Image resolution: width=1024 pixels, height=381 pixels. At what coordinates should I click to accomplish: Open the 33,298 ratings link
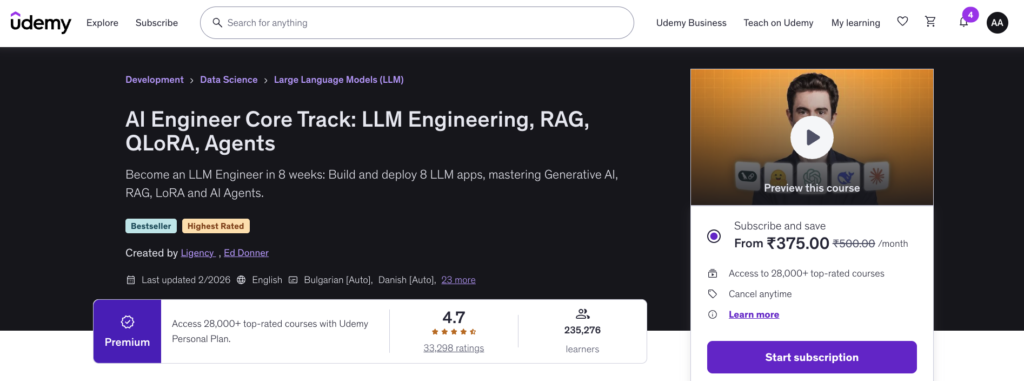454,348
